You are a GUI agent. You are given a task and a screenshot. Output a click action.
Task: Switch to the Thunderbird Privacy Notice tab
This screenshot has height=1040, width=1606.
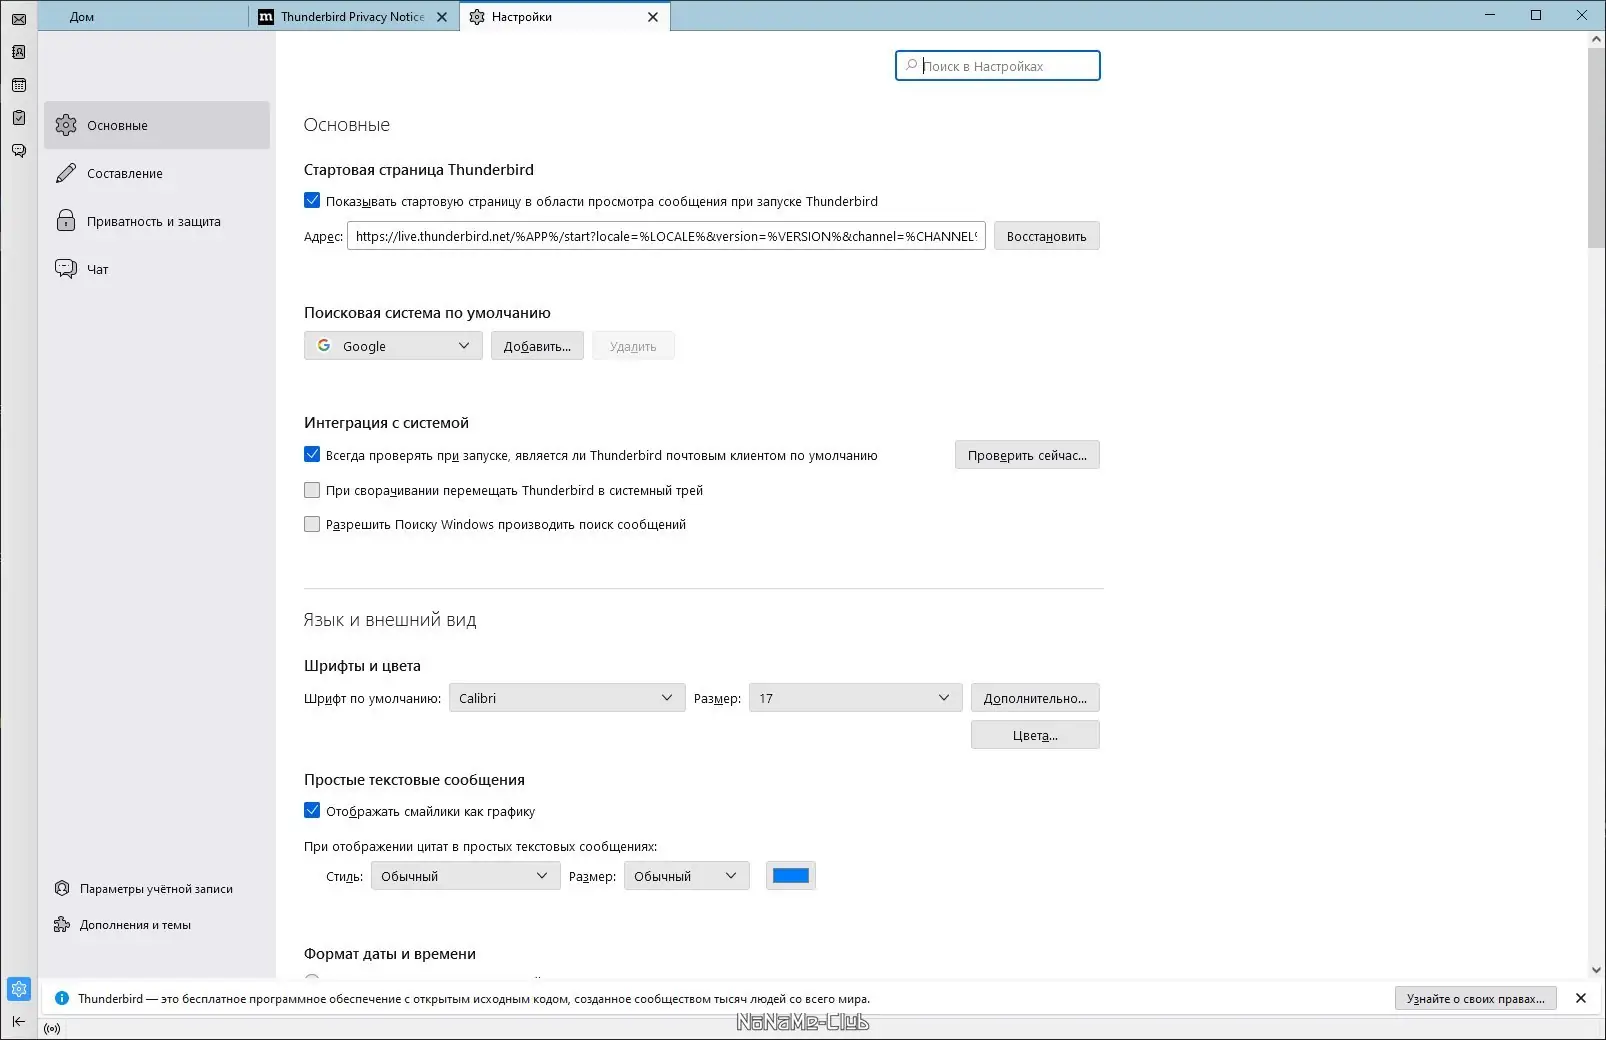click(x=353, y=17)
